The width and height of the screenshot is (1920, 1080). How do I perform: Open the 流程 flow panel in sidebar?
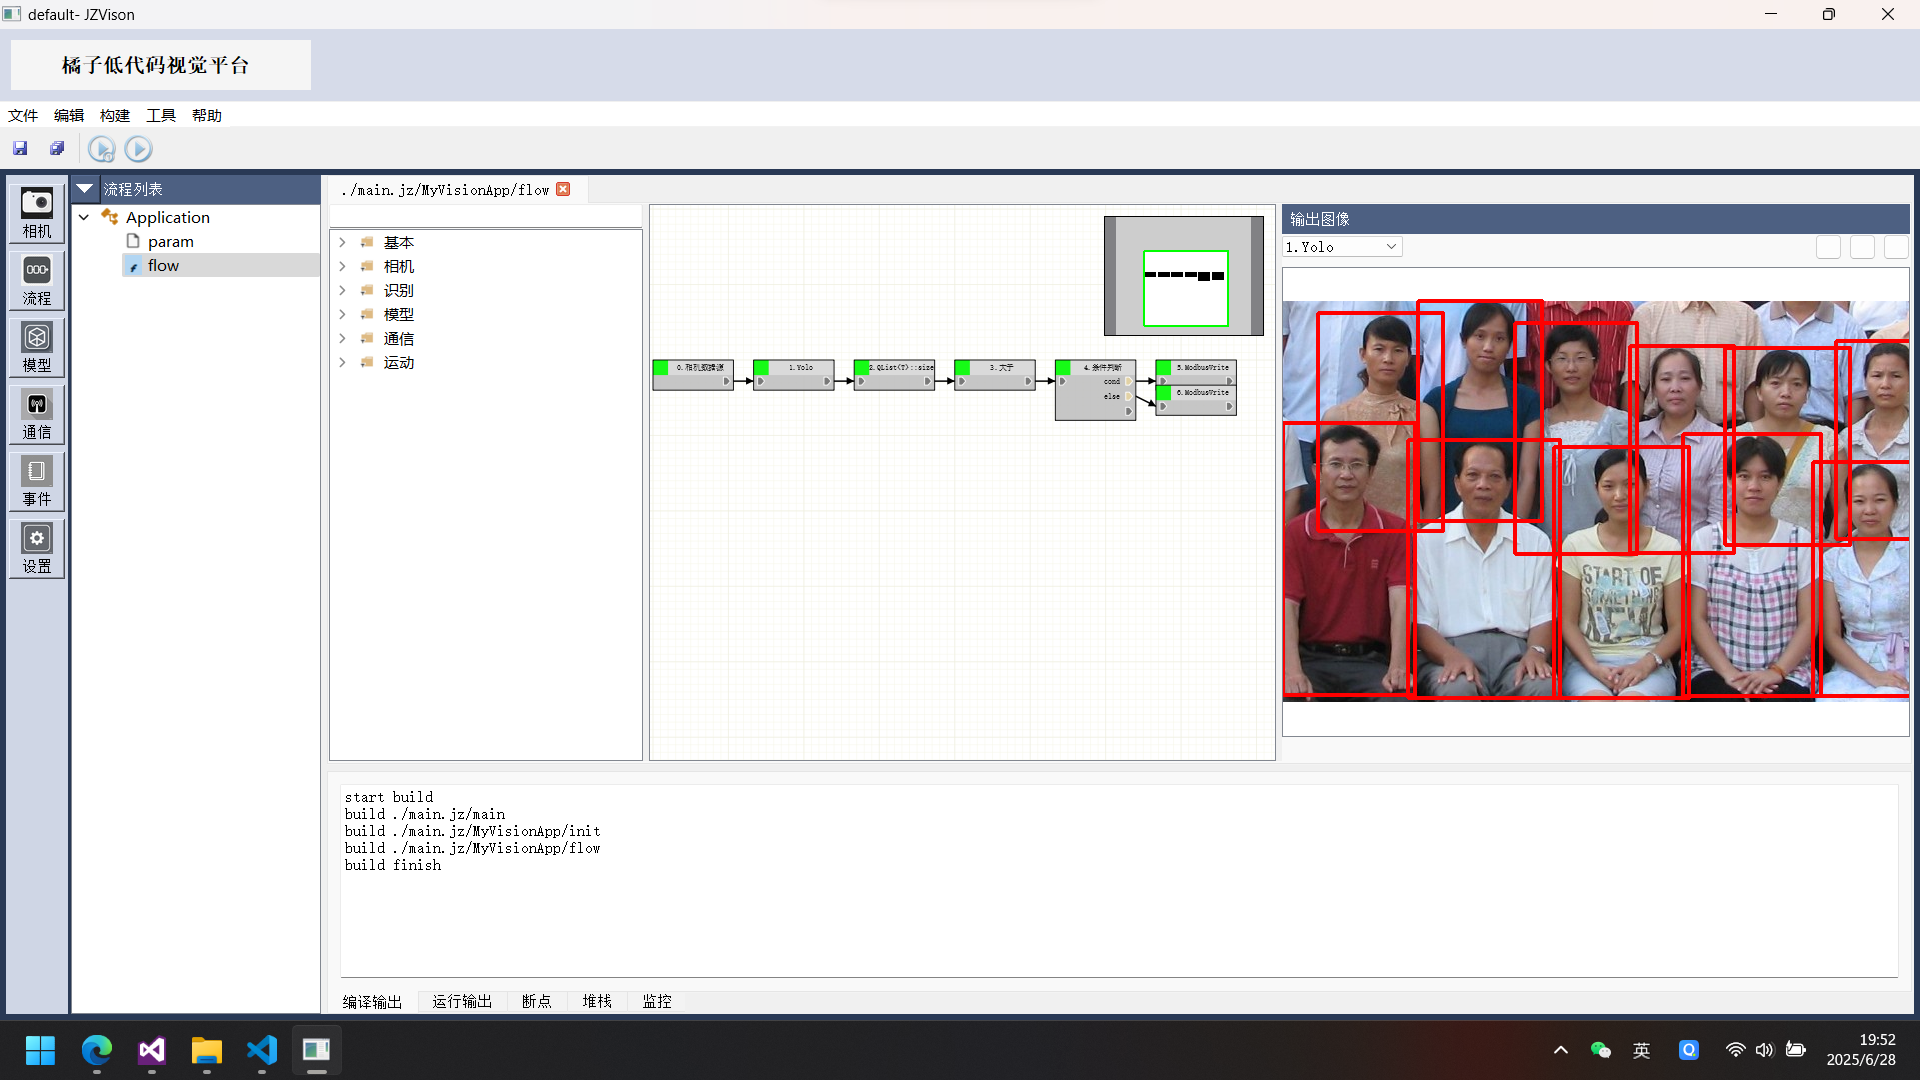pos(37,280)
